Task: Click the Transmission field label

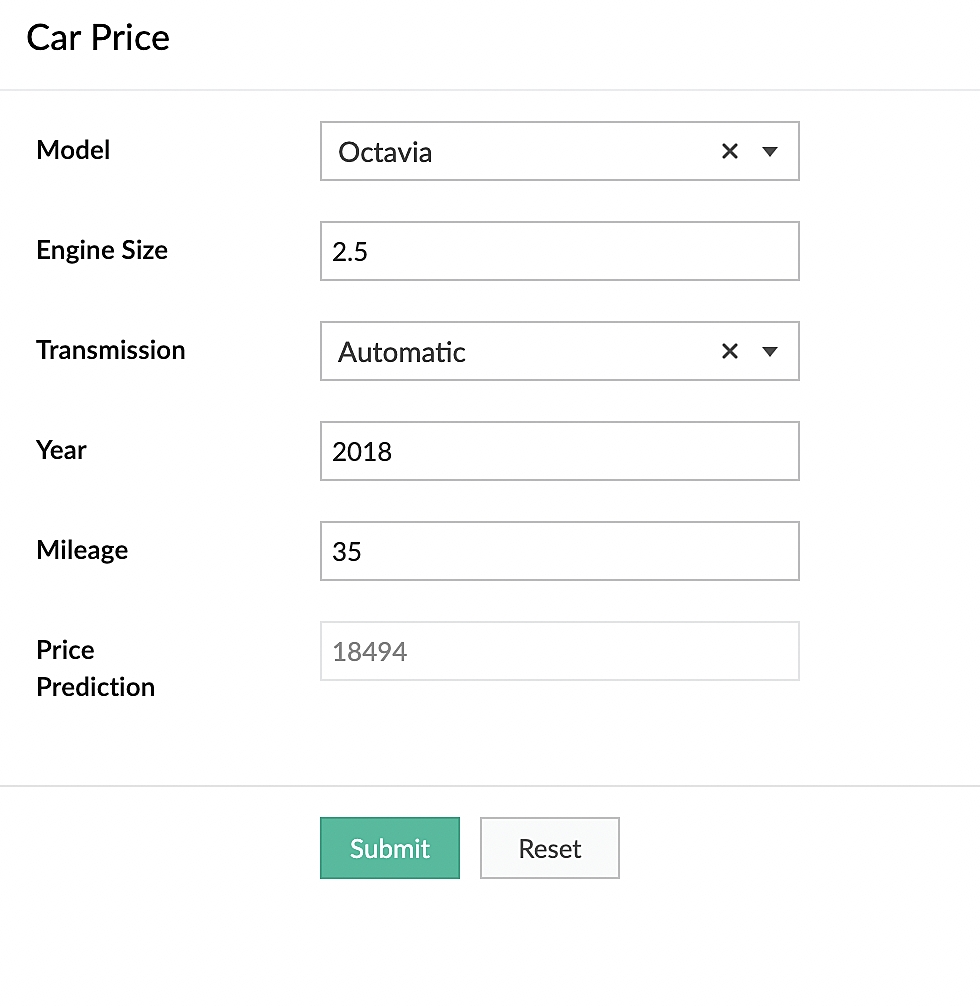Action: coord(110,350)
